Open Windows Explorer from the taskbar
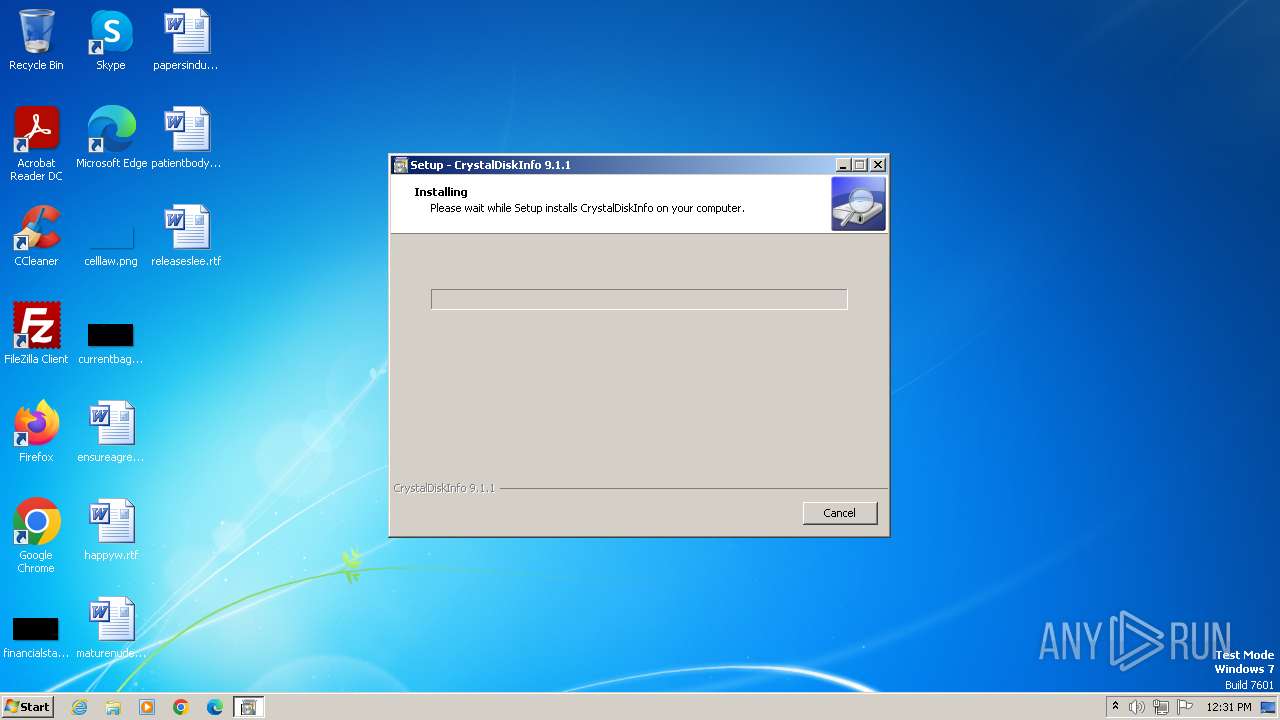Image resolution: width=1280 pixels, height=720 pixels. (113, 707)
